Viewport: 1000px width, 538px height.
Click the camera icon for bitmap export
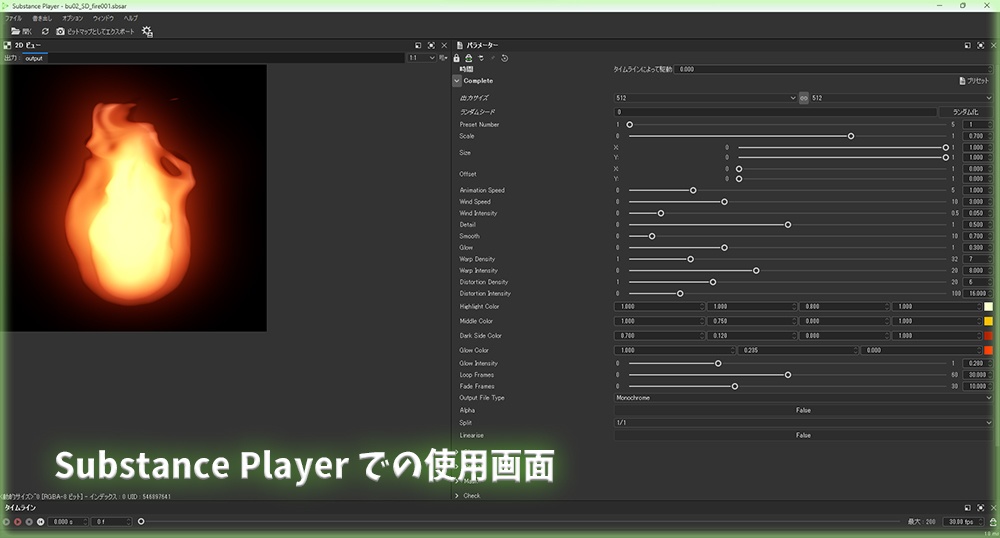pyautogui.click(x=60, y=31)
